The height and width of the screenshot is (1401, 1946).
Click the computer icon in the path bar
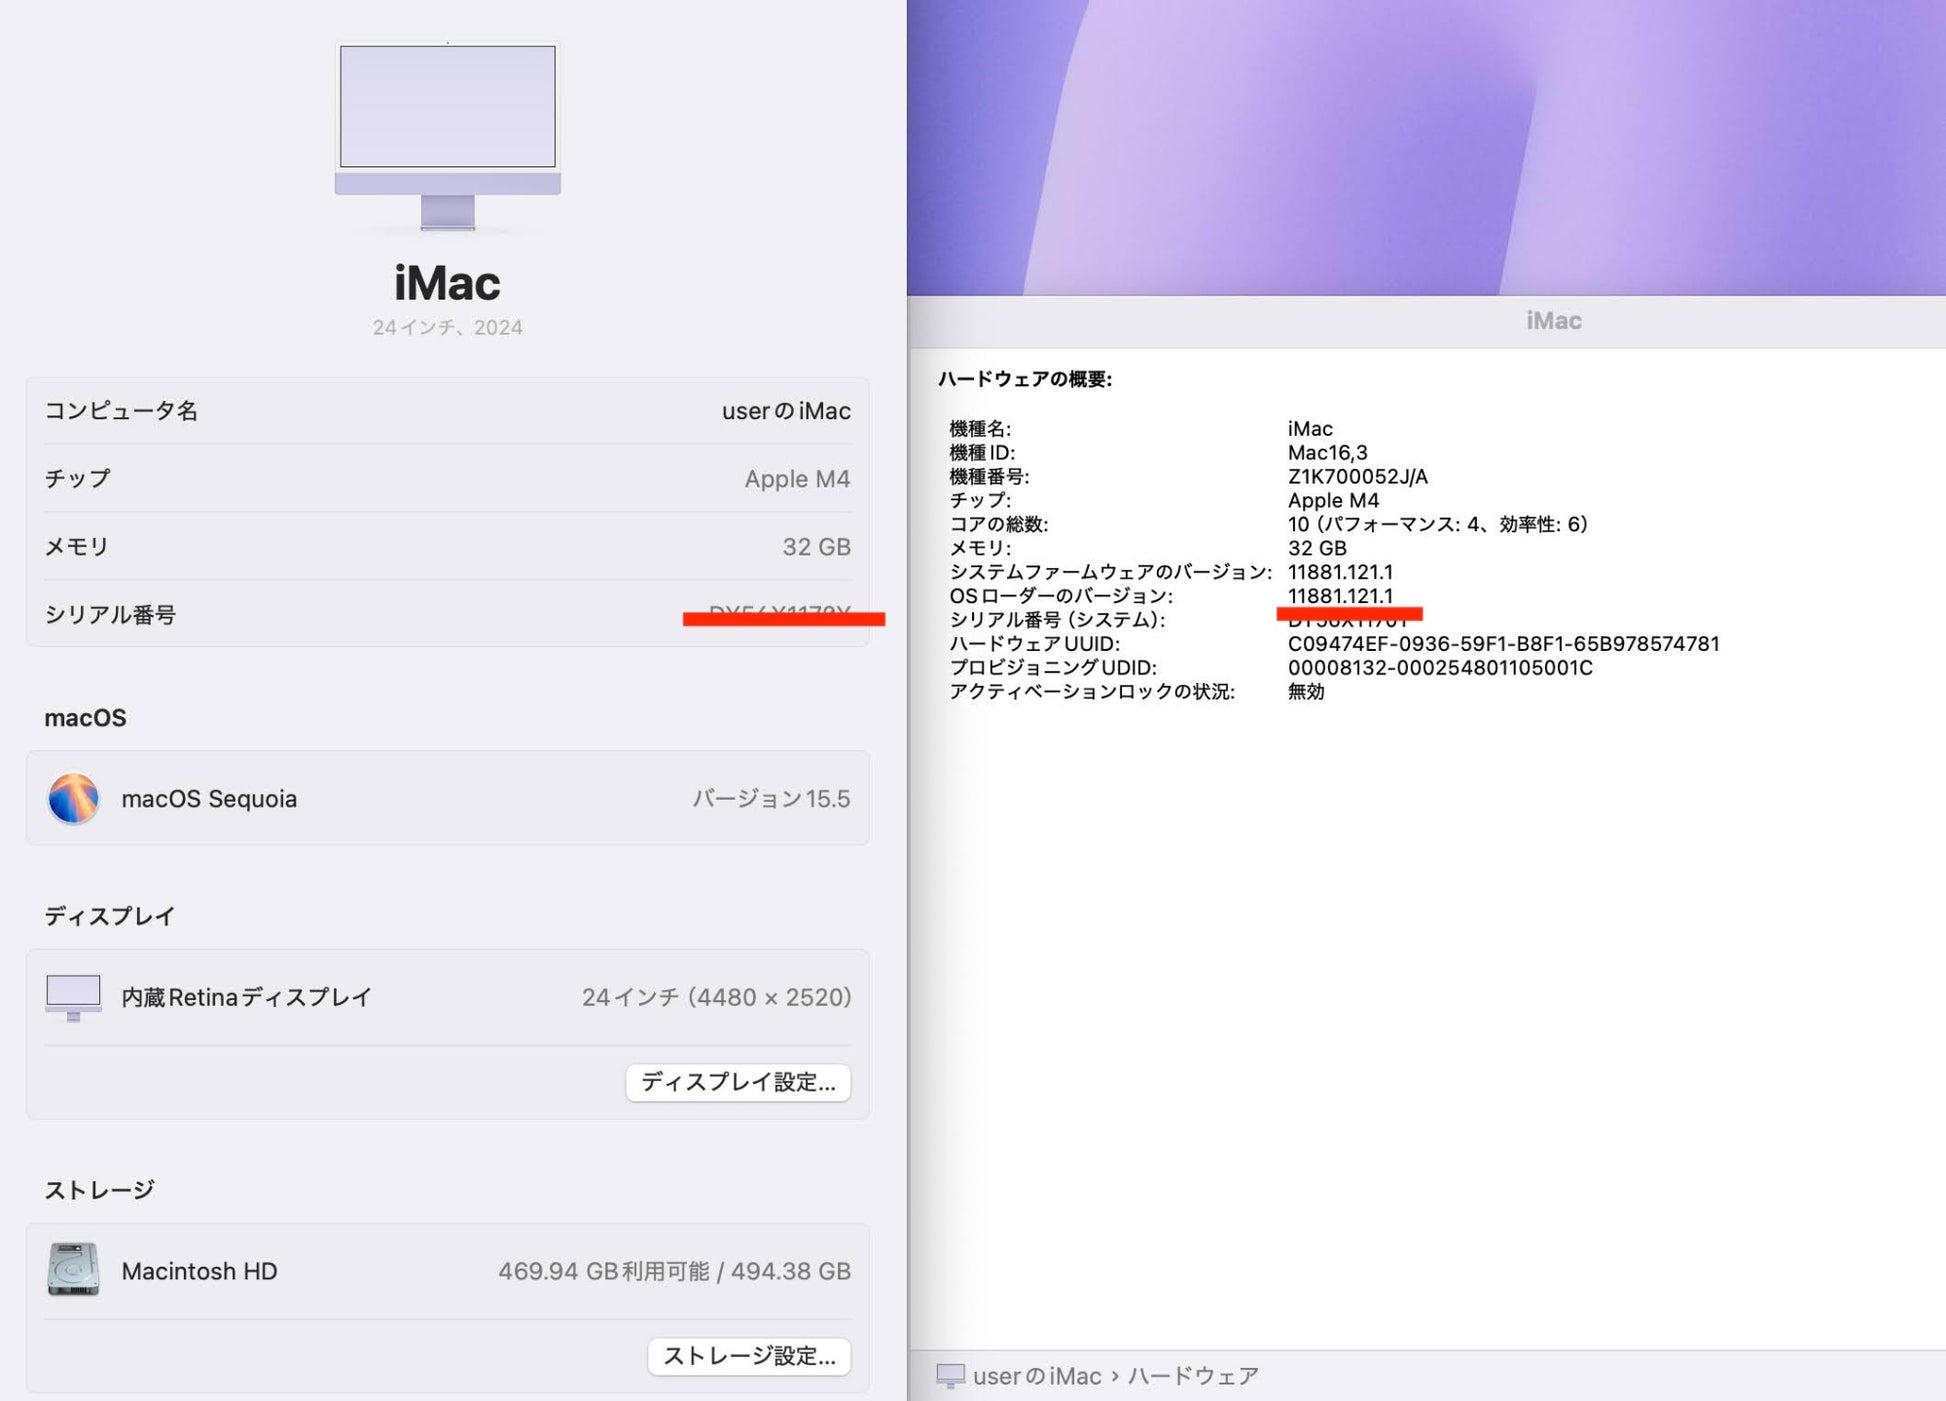click(950, 1376)
